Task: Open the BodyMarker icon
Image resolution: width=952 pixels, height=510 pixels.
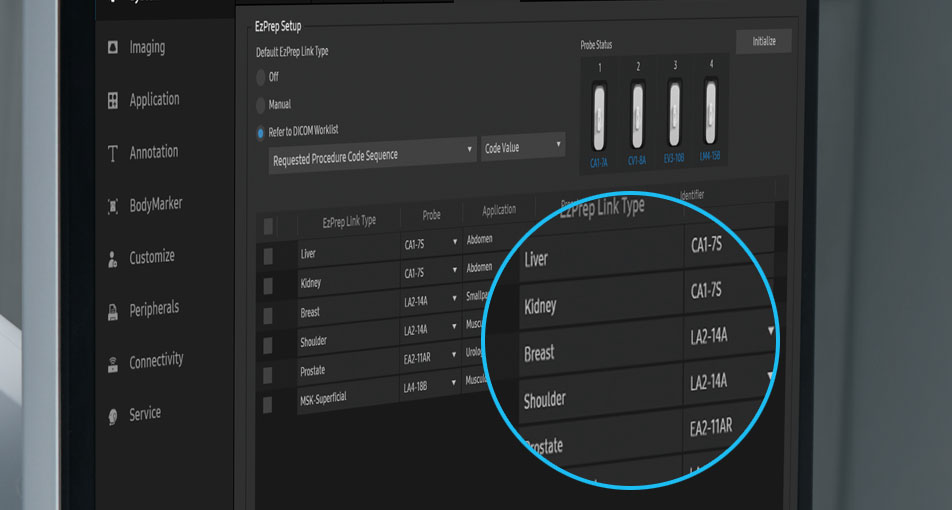Action: [x=112, y=206]
